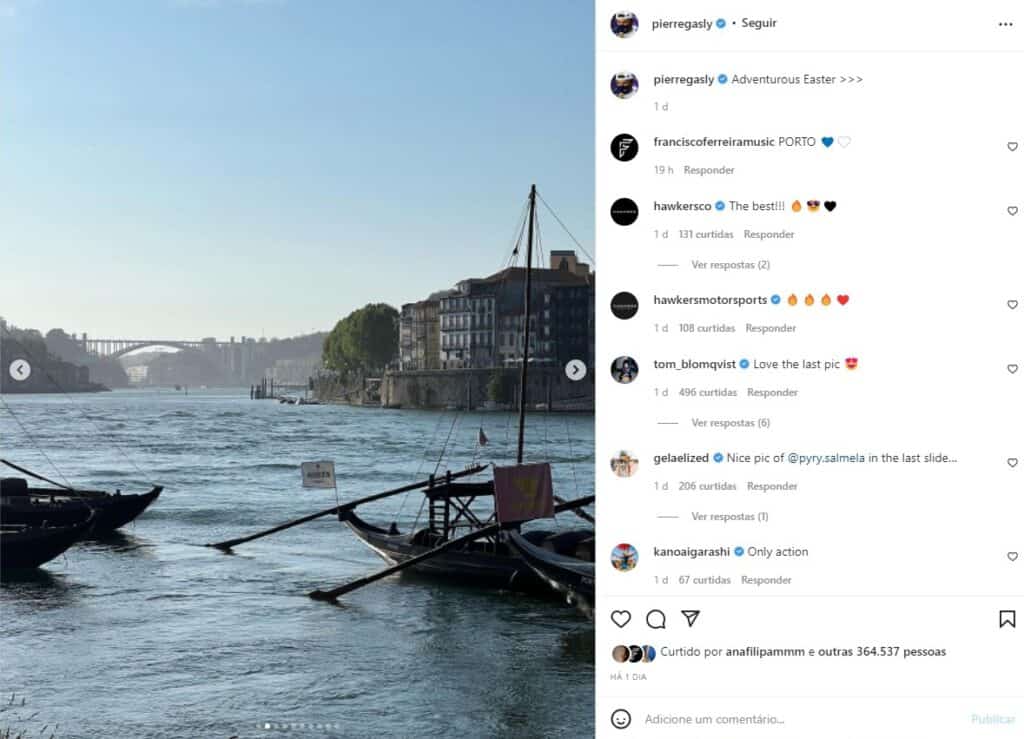
Task: Click Responder on kanoaigarashi's comment
Action: point(766,580)
